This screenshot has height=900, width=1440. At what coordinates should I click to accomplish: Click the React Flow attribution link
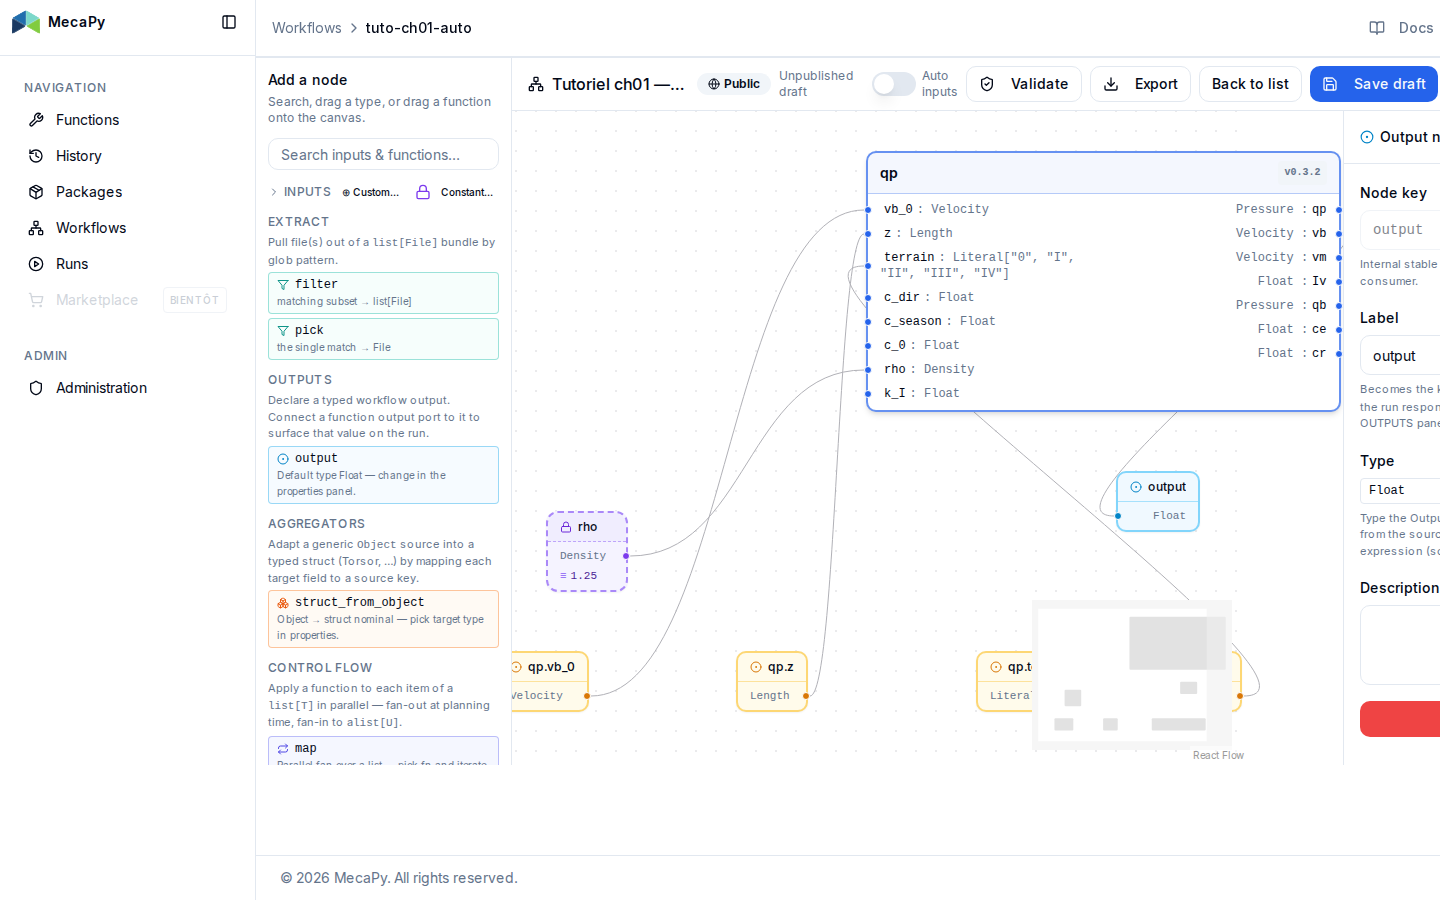(1218, 756)
